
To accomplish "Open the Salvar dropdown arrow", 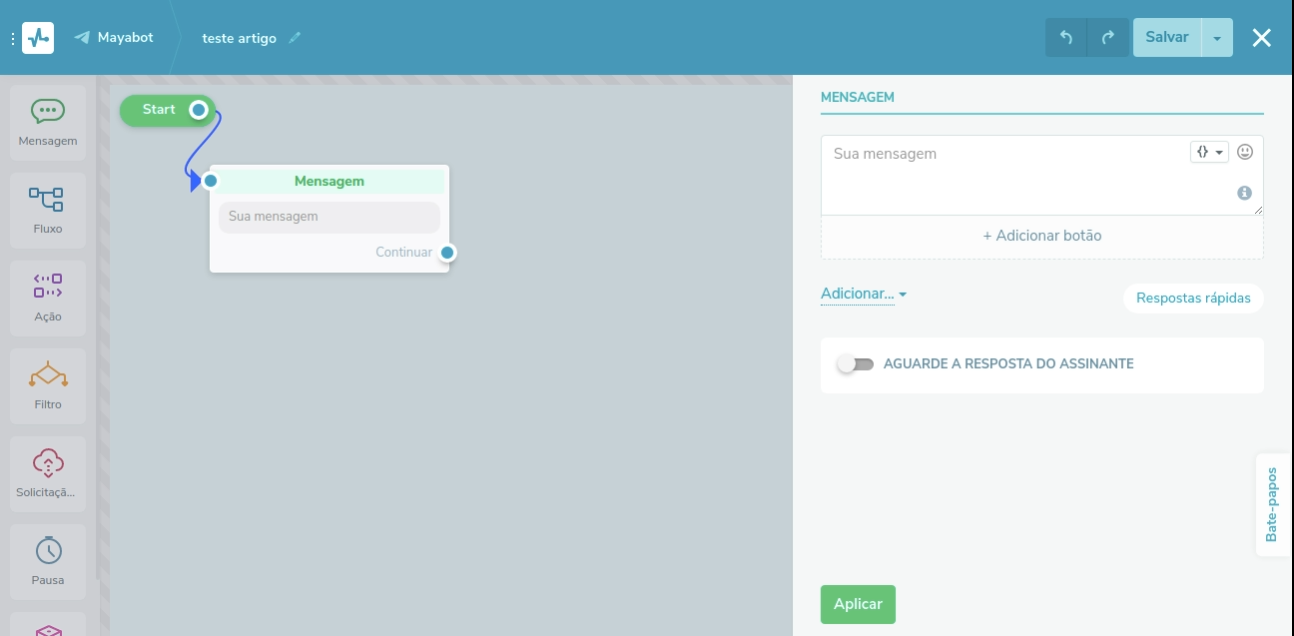I will 1217,38.
